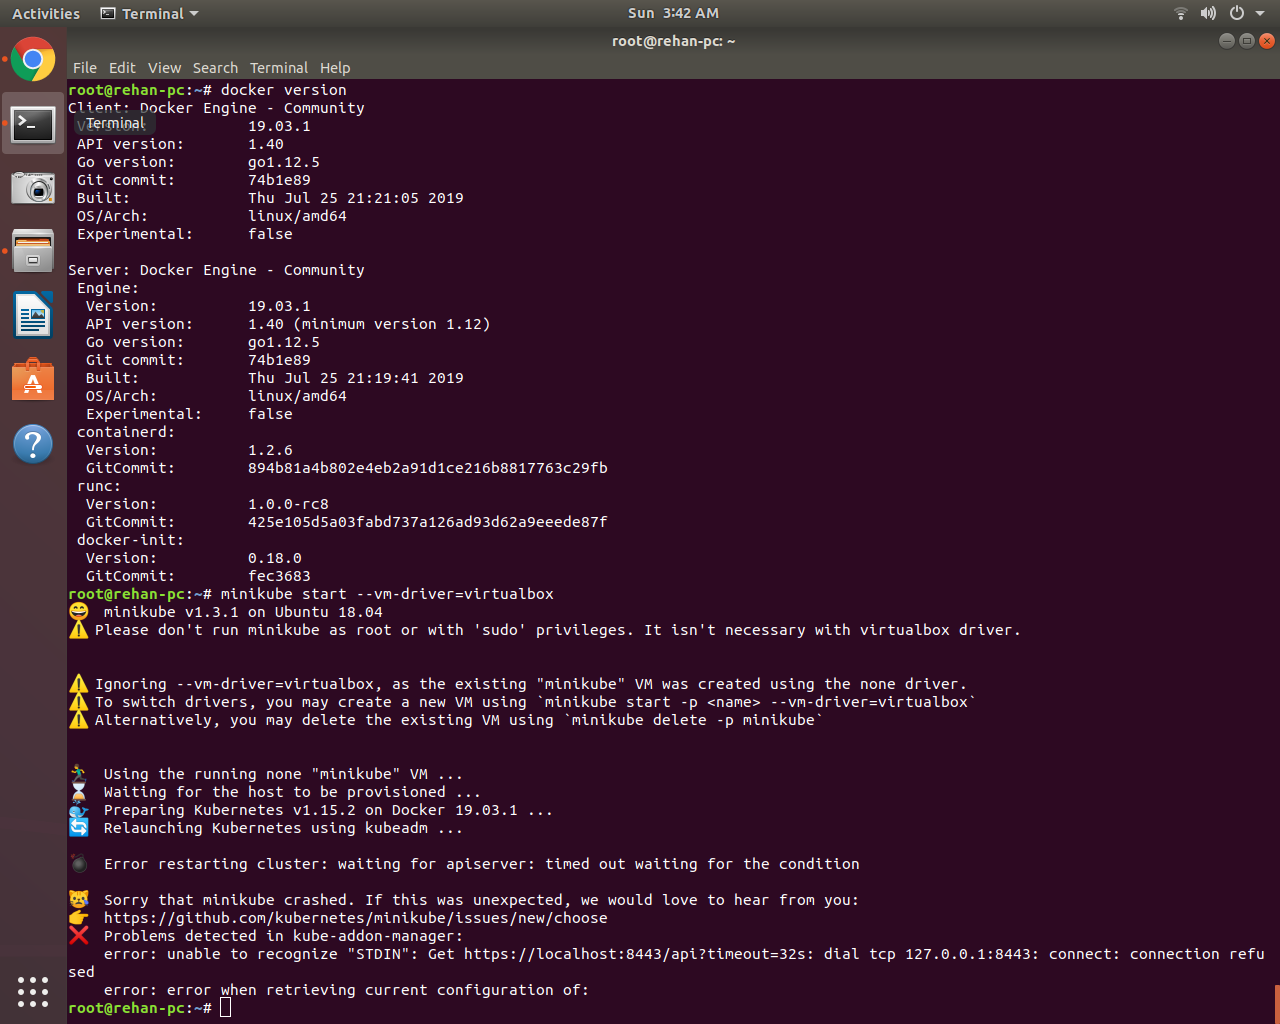Launch LibreOffice Writer from the dock
1280x1024 pixels.
point(33,315)
